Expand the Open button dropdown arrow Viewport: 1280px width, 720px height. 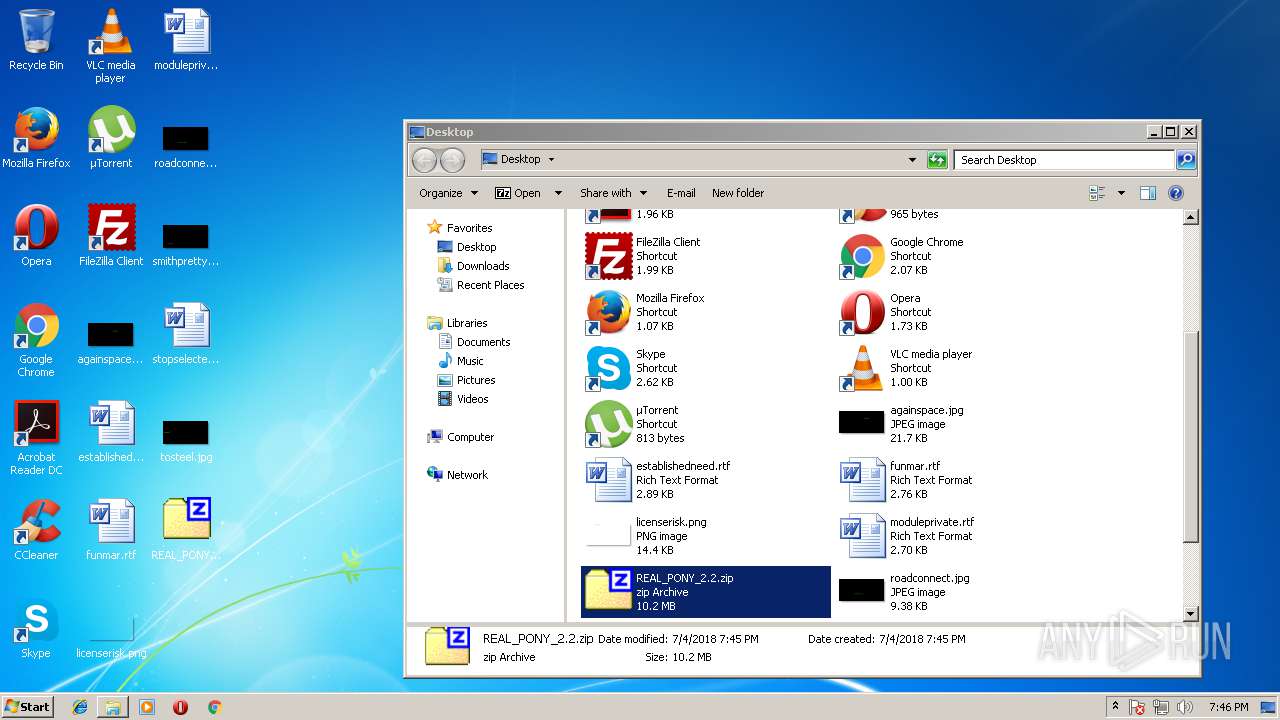click(558, 193)
